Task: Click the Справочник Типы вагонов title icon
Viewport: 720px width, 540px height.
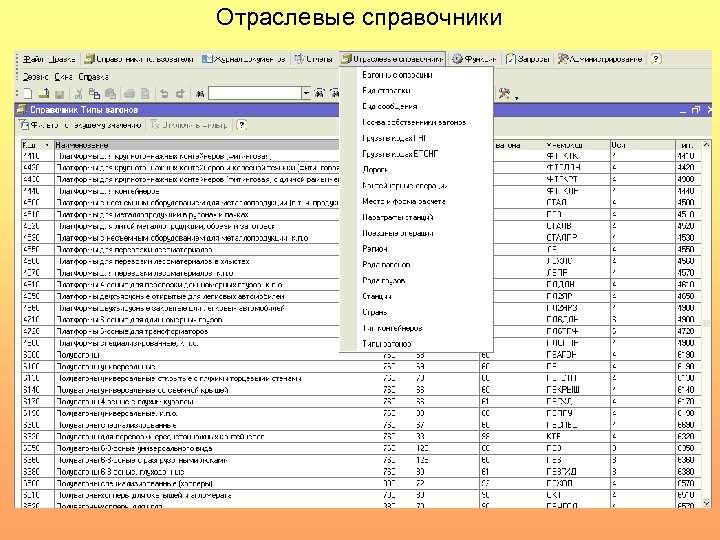Action: (x=21, y=110)
